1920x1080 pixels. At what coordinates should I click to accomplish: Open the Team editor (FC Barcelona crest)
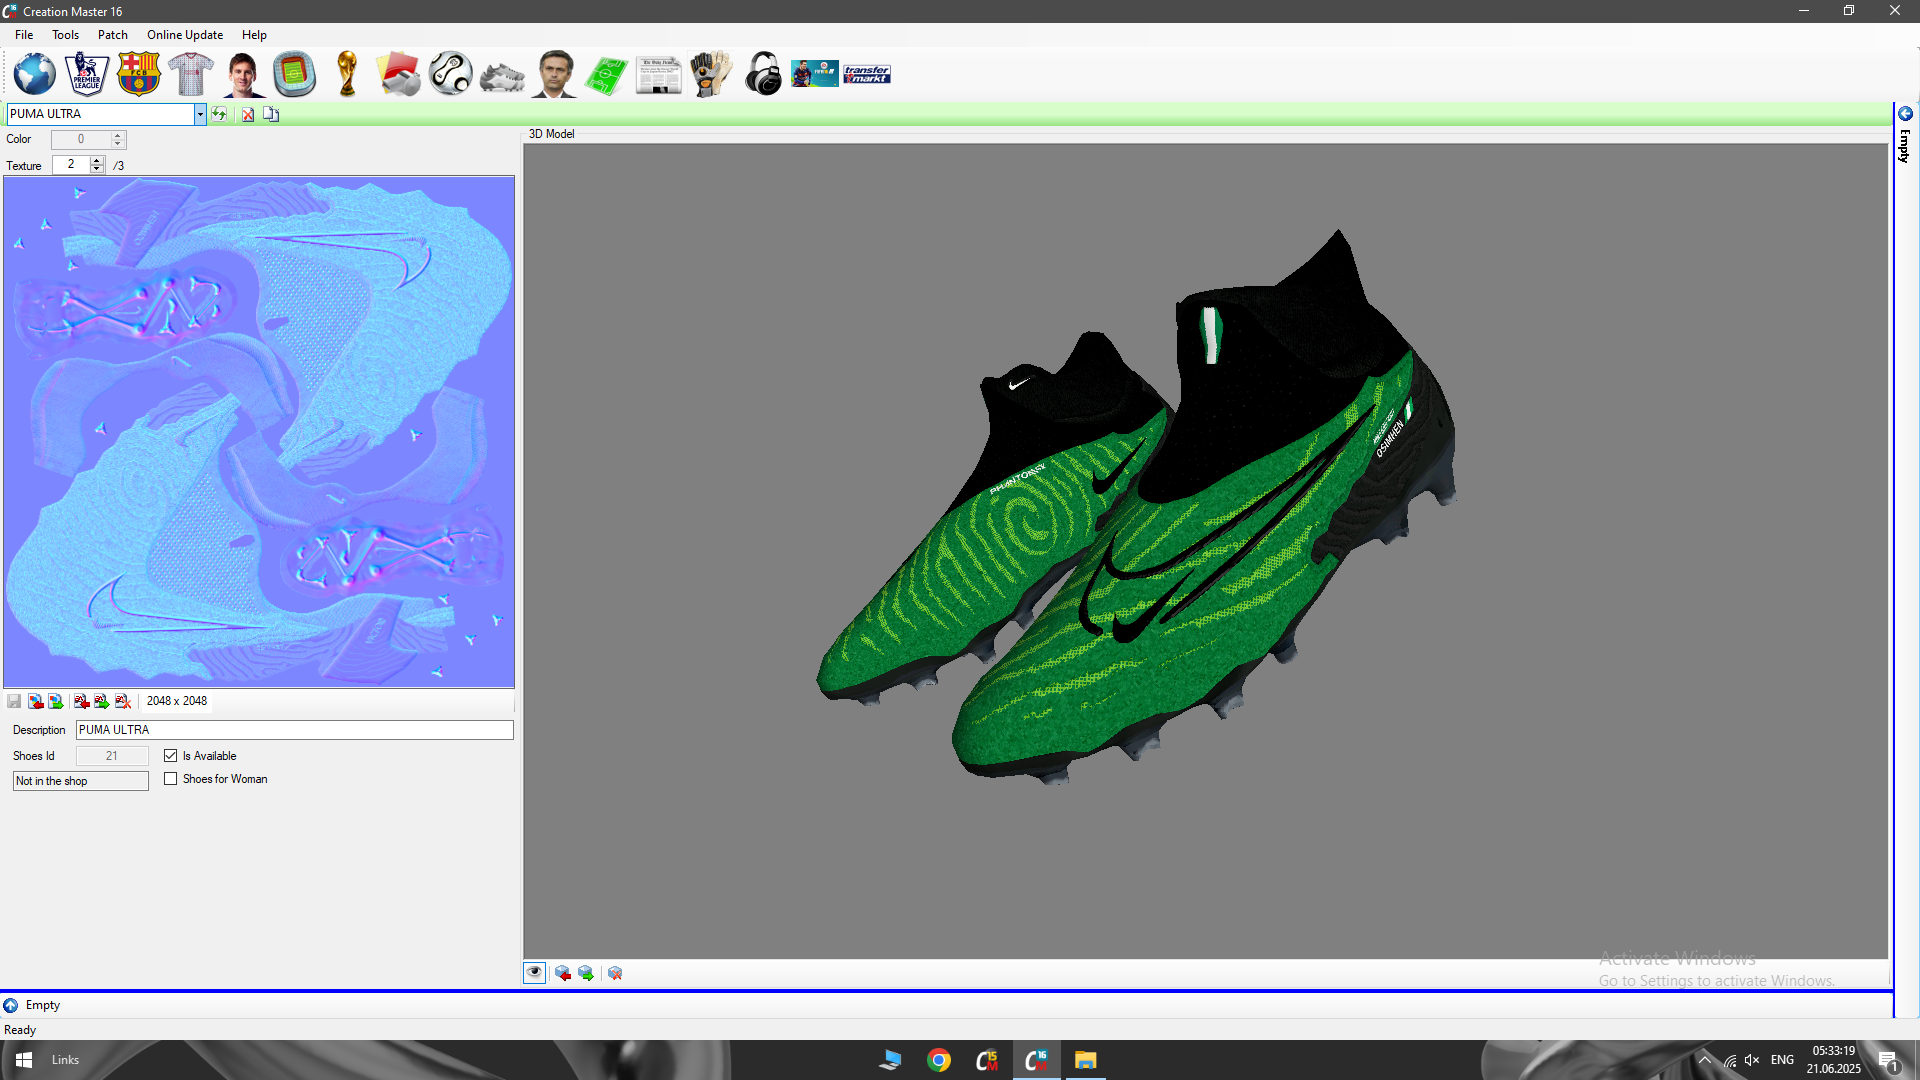(x=138, y=74)
